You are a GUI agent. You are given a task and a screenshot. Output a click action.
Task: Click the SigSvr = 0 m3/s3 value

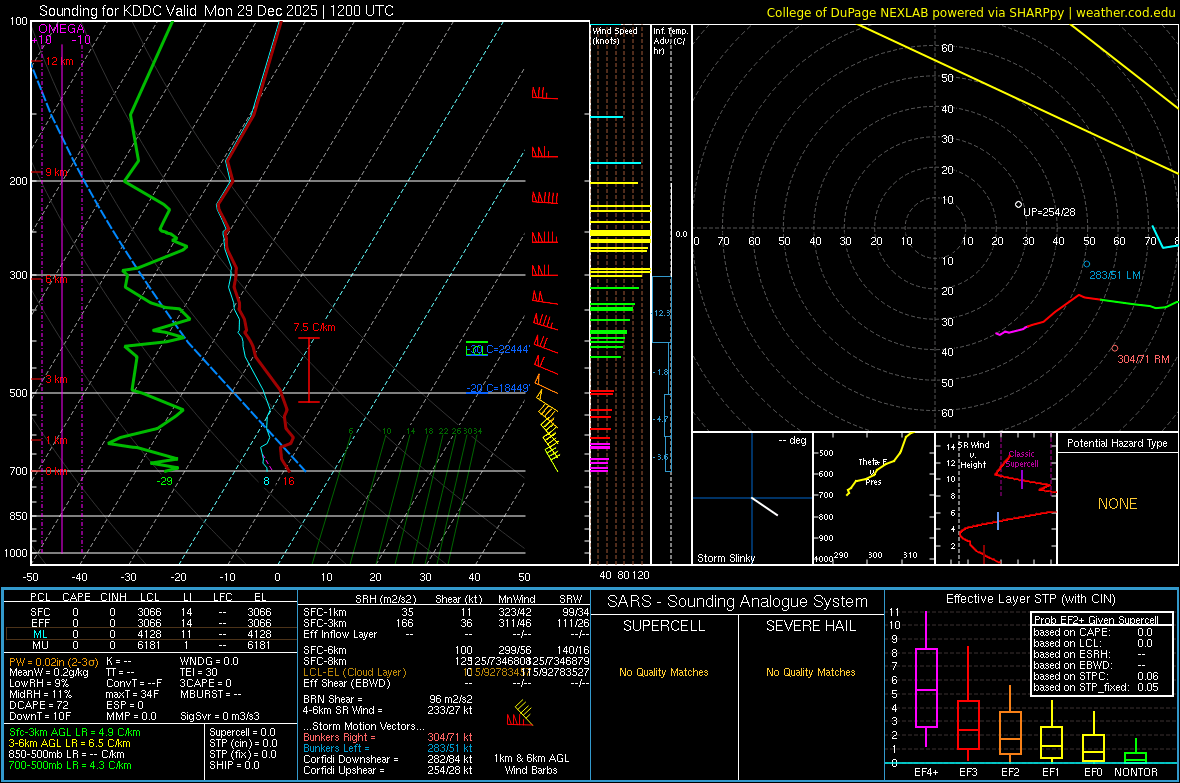220,716
